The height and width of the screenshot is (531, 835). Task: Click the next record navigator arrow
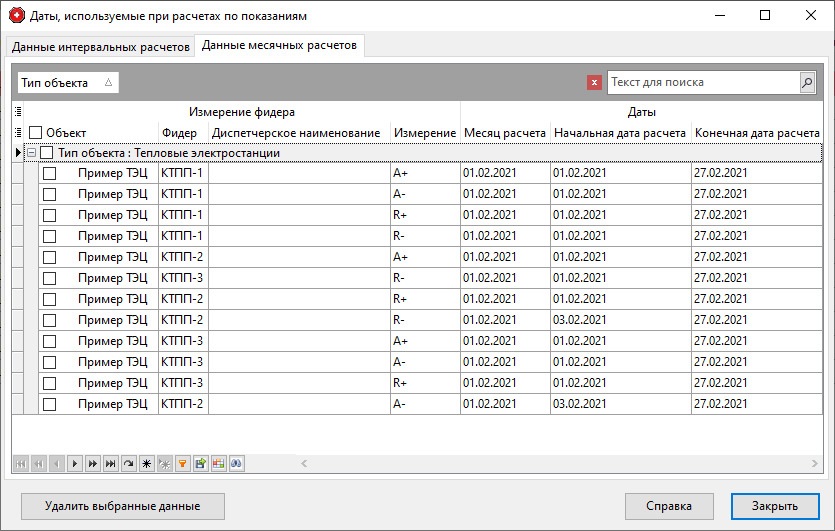click(74, 463)
